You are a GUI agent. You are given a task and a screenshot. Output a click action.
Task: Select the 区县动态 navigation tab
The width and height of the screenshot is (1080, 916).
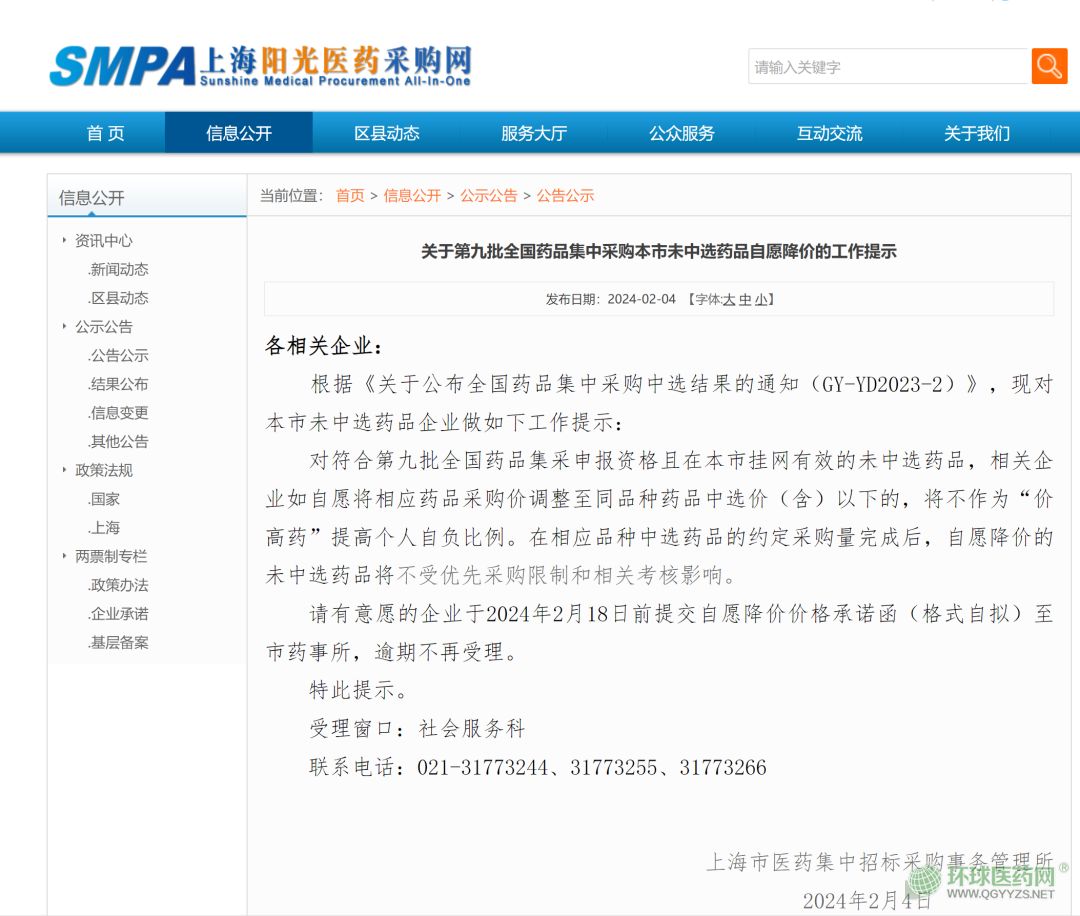click(x=386, y=133)
